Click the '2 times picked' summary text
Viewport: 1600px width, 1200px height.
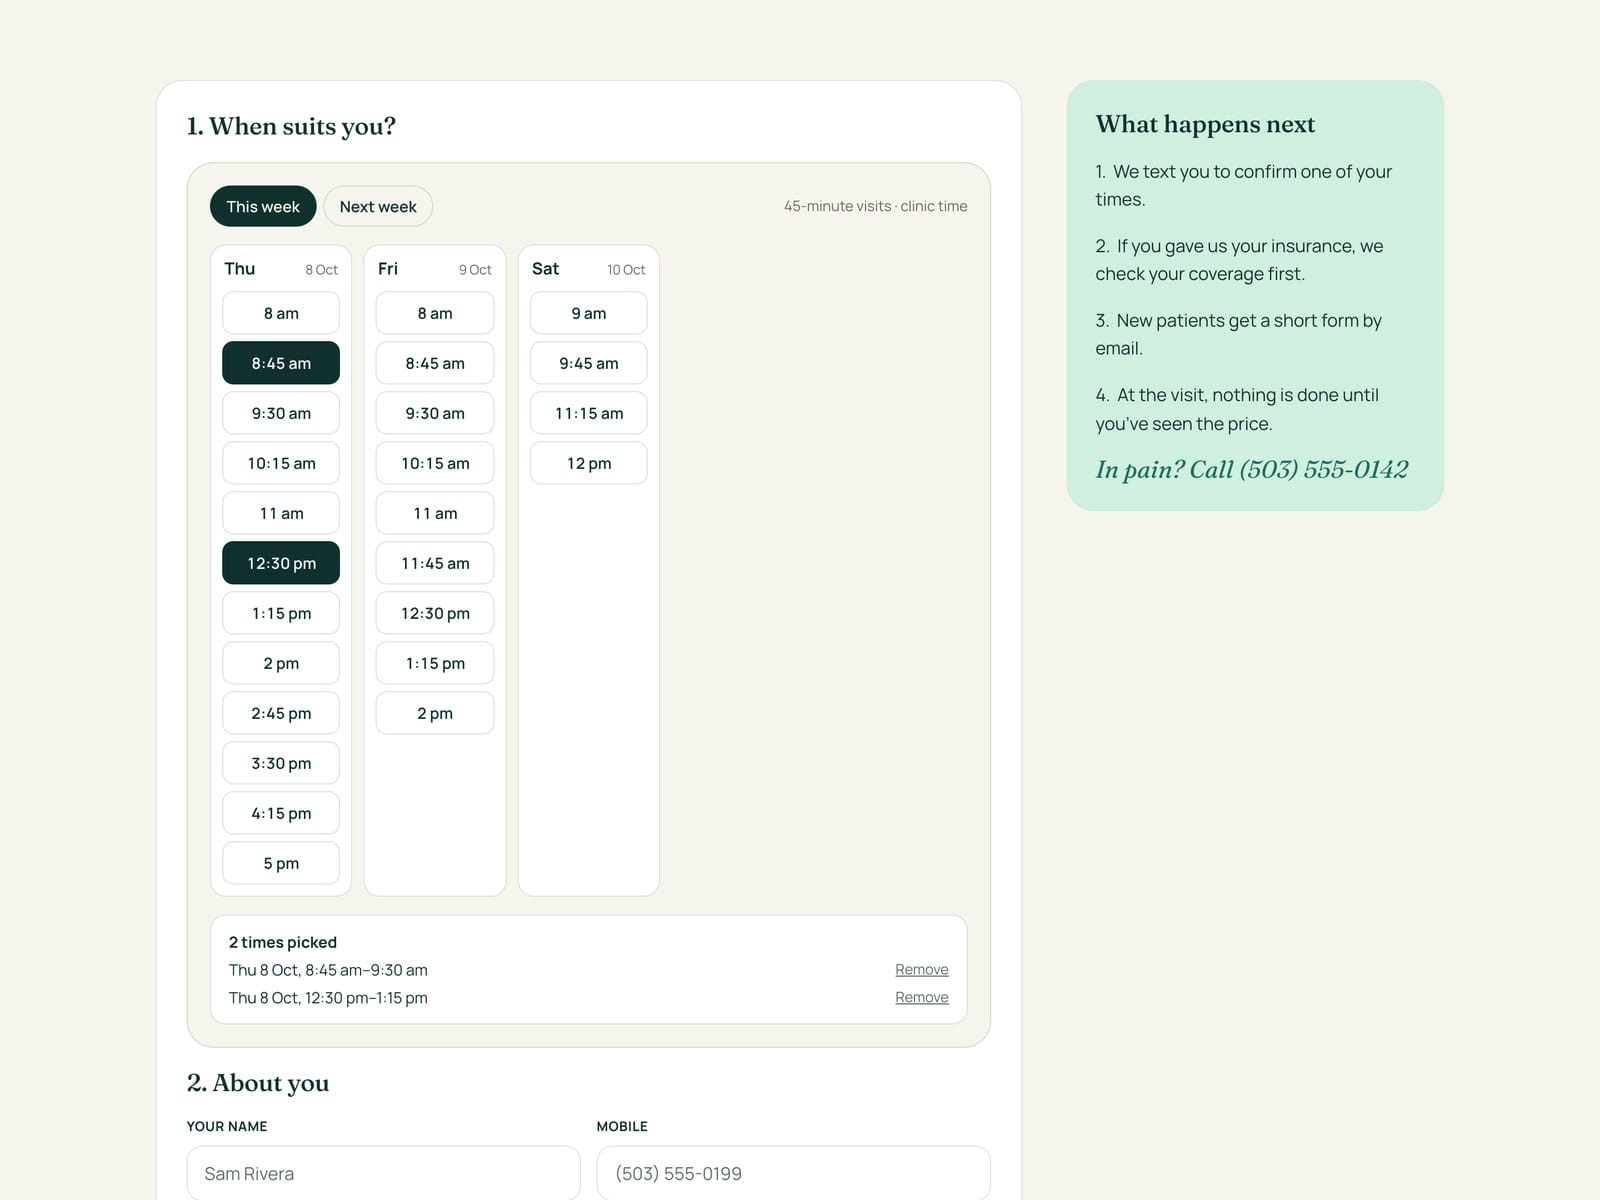(x=283, y=942)
